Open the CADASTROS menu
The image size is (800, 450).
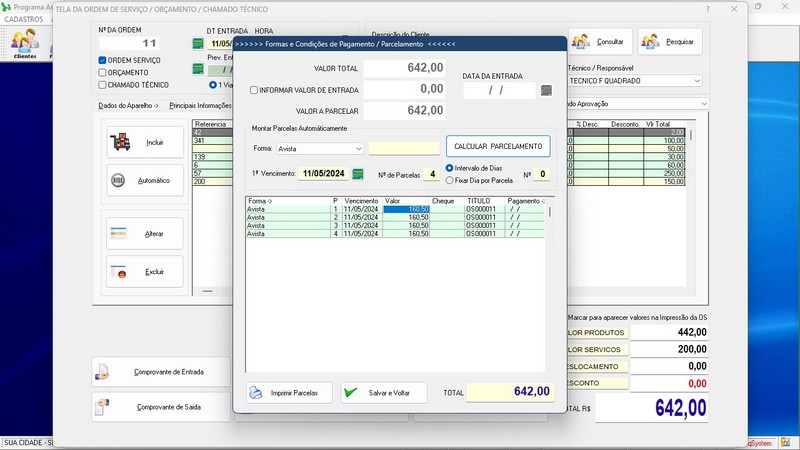25,19
